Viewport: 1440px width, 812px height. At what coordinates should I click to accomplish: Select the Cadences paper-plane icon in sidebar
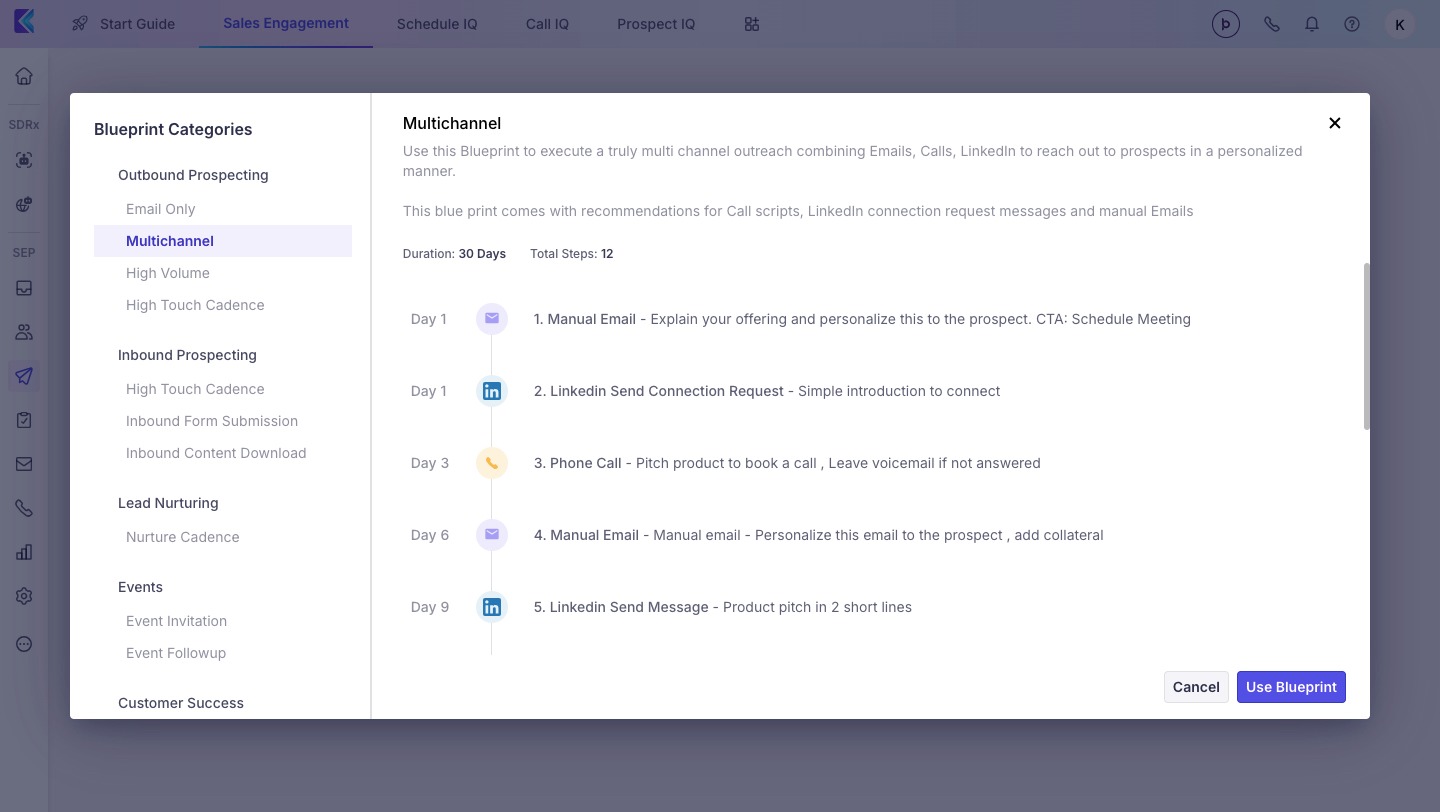pos(24,376)
